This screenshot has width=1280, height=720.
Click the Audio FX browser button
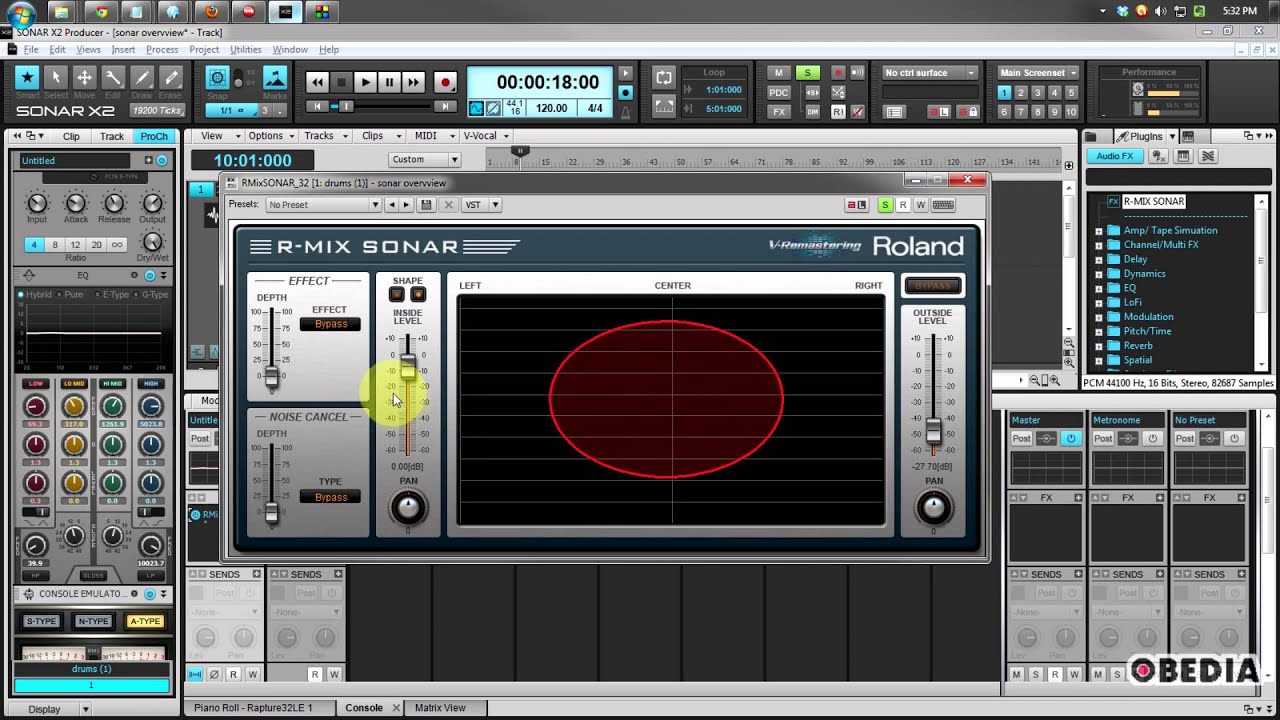1115,156
